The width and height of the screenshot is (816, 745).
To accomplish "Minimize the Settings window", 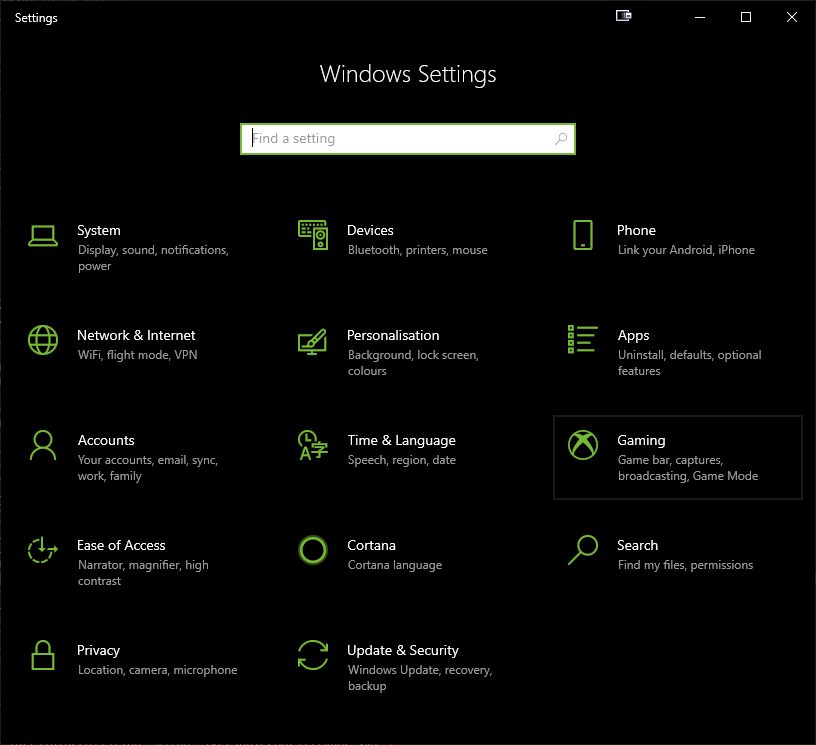I will coord(700,17).
